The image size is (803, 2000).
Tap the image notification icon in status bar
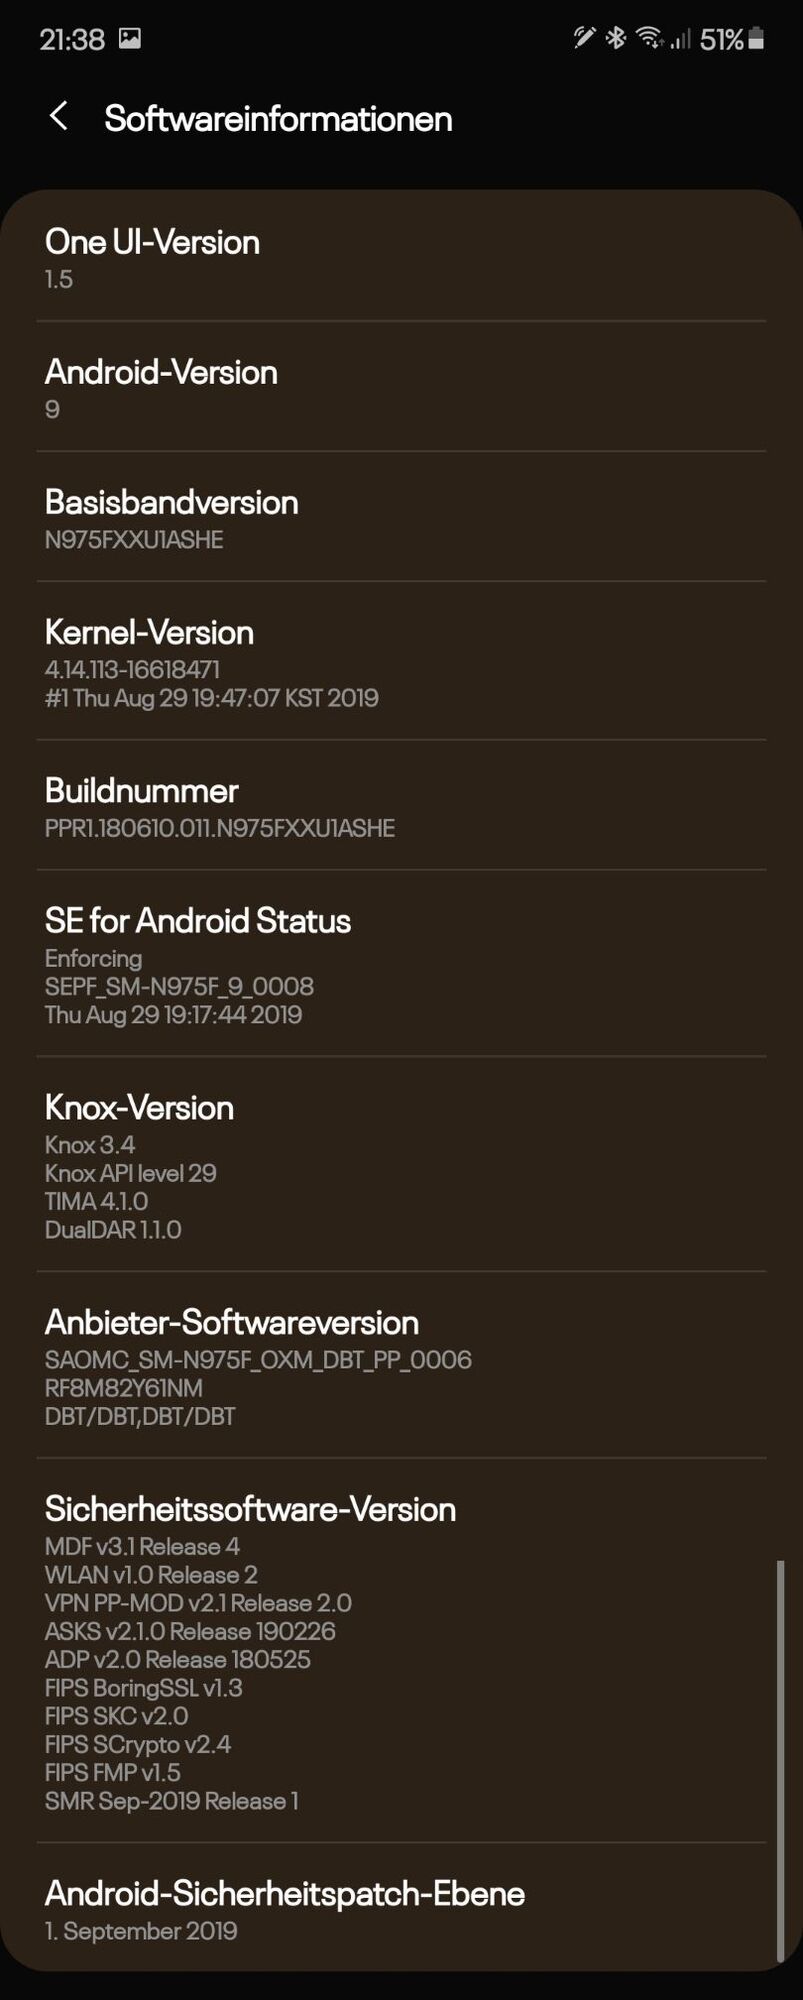point(130,39)
